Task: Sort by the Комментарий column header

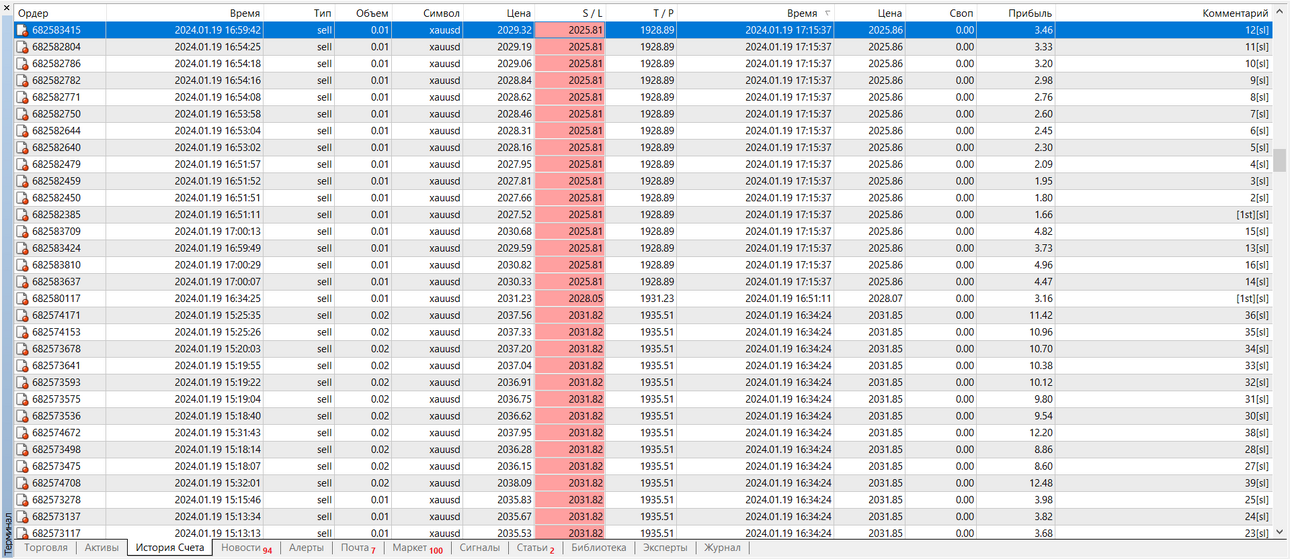Action: coord(1163,13)
